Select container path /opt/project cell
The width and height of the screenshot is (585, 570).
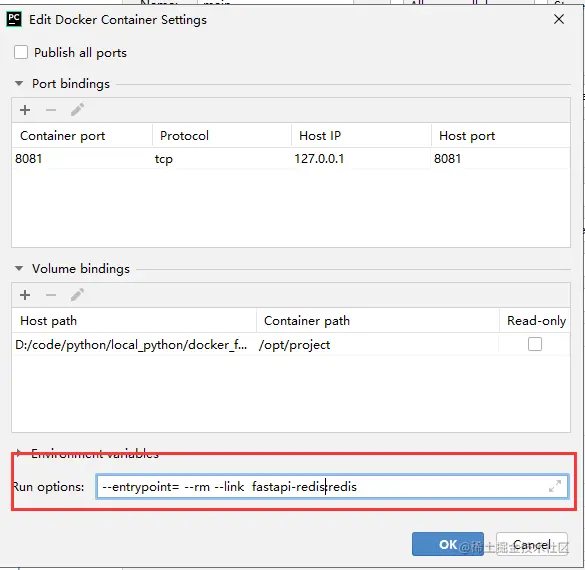pos(378,344)
